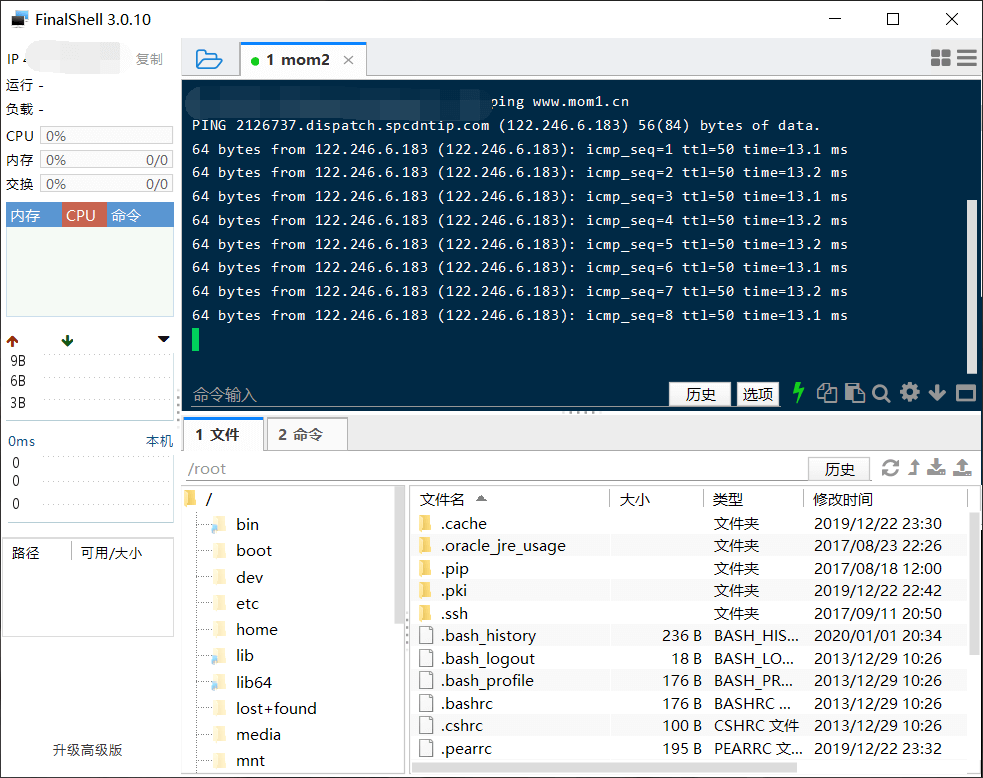
Task: Click the 复制 copy IP button
Action: point(149,59)
